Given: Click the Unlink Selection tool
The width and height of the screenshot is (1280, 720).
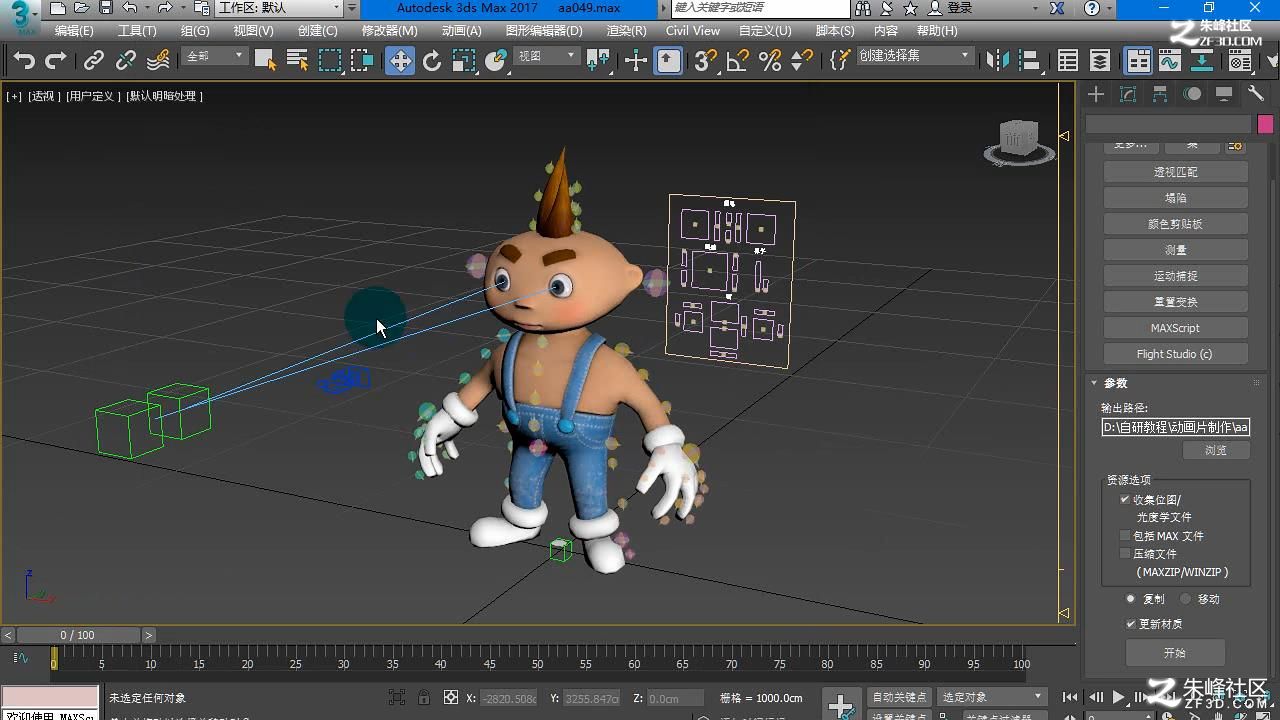Looking at the screenshot, I should 126,61.
